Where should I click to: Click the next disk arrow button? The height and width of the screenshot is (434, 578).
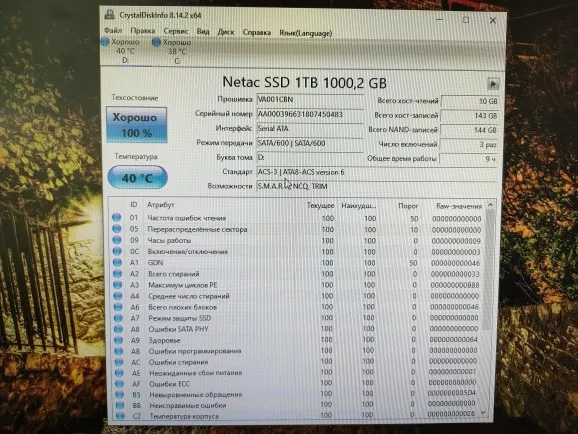[493, 84]
